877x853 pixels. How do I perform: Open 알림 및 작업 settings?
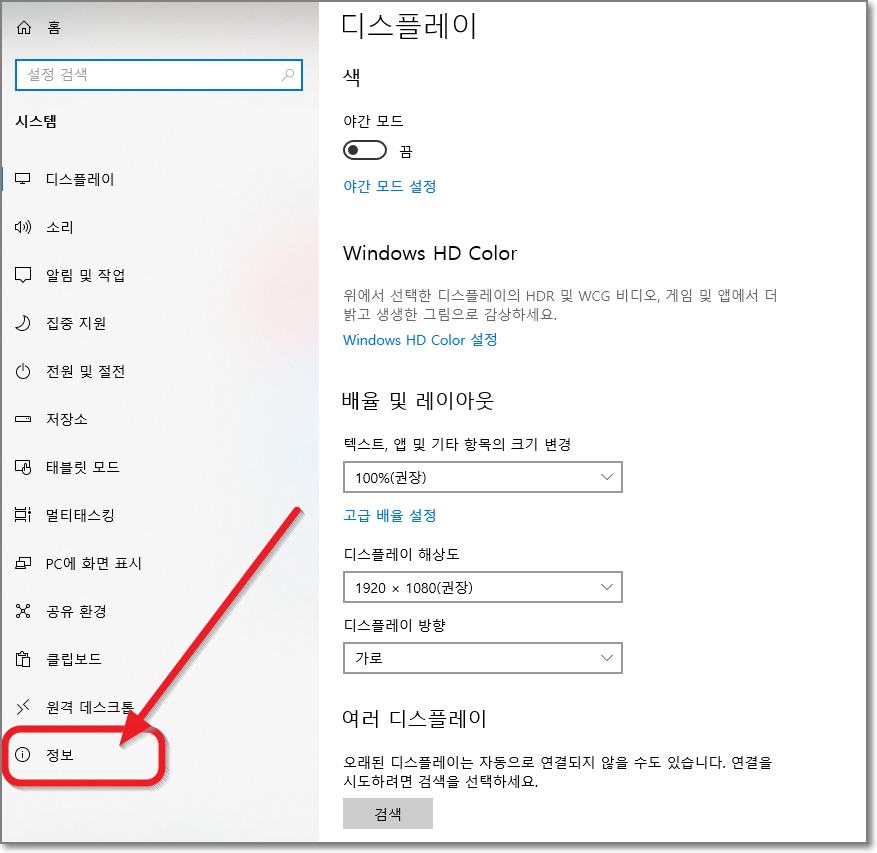coord(85,275)
